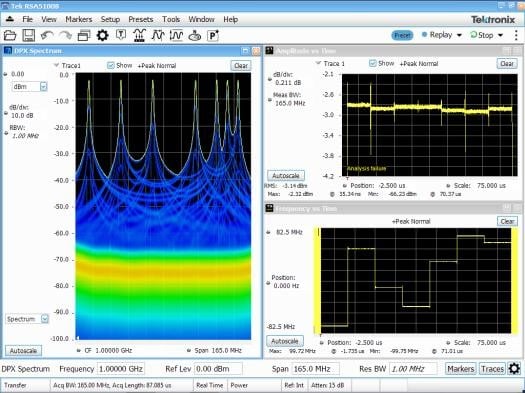Select Amplitude panel Scale 75.000 us
525x393 pixels.
(x=491, y=185)
